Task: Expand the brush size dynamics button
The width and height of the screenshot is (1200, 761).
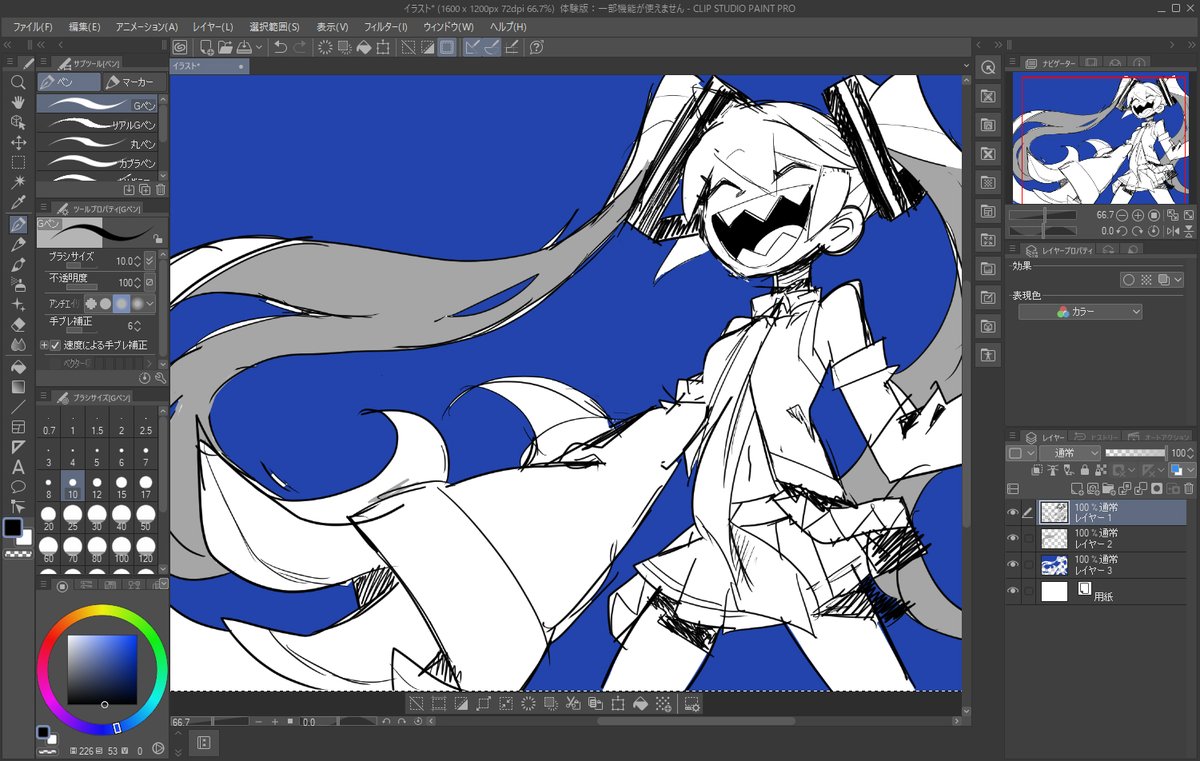Action: (x=150, y=260)
